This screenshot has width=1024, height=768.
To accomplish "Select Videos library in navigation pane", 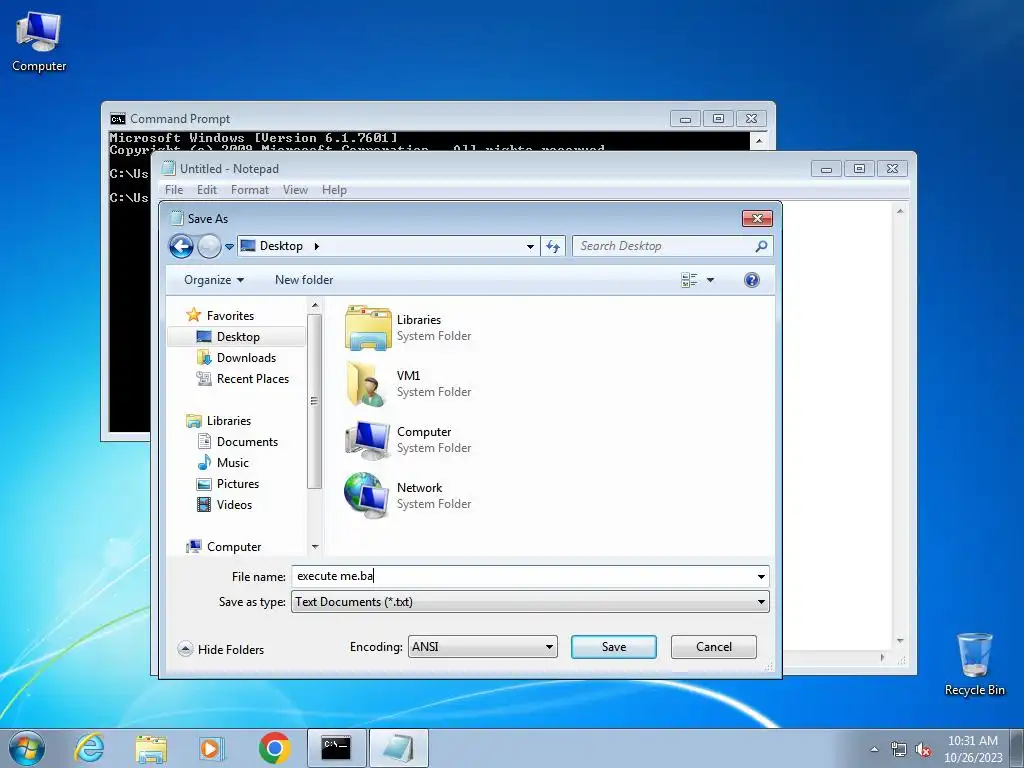I will (234, 505).
